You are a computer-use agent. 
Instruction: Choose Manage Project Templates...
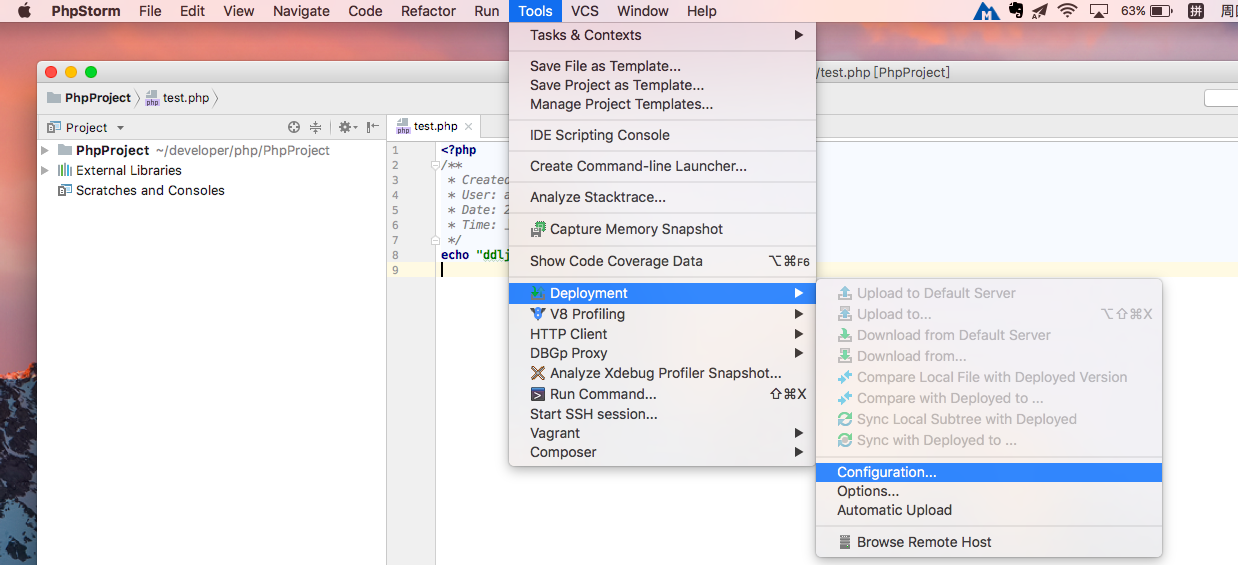point(662,104)
